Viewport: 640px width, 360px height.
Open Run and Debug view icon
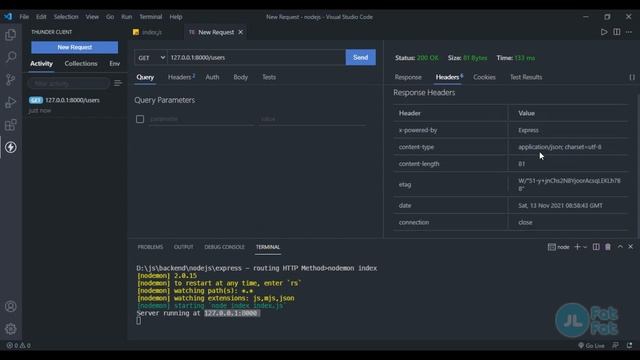coord(11,102)
